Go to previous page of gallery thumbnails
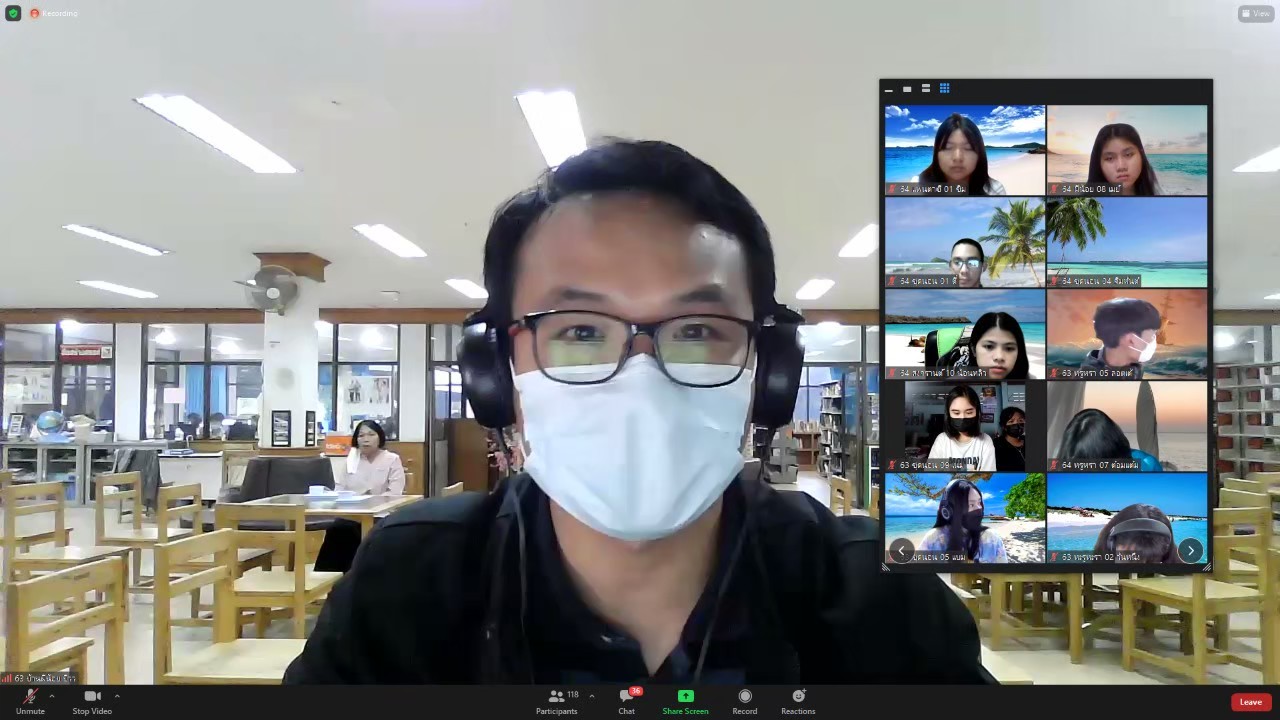1280x720 pixels. (902, 550)
